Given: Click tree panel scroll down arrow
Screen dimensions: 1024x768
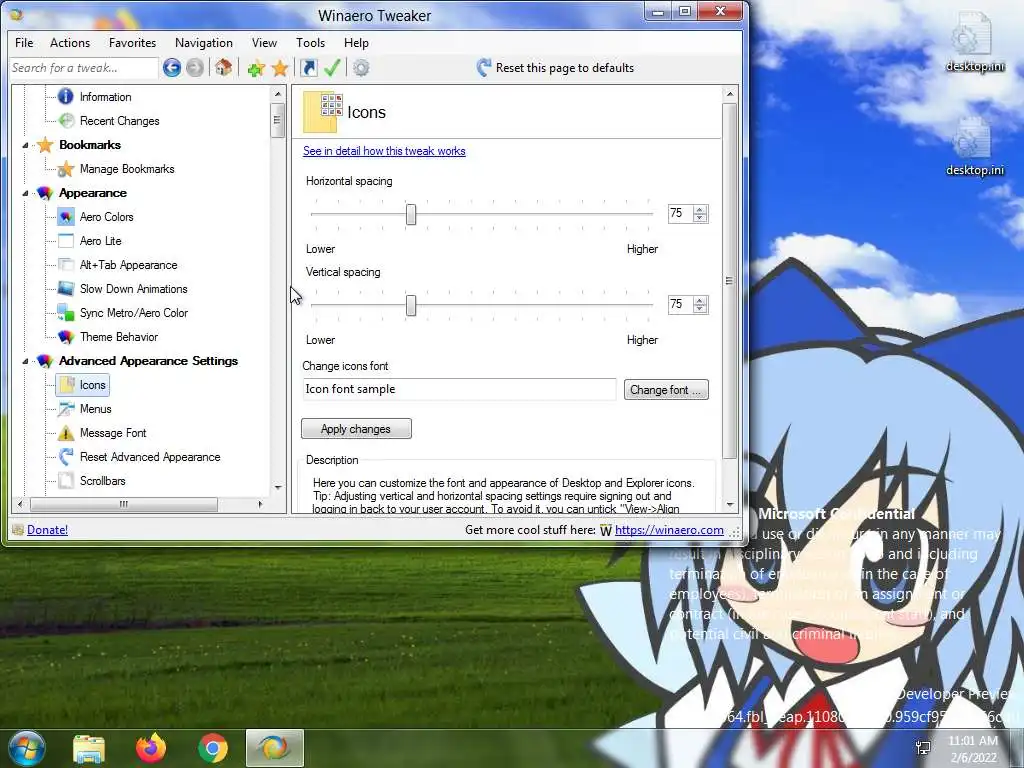Looking at the screenshot, I should click(x=278, y=488).
